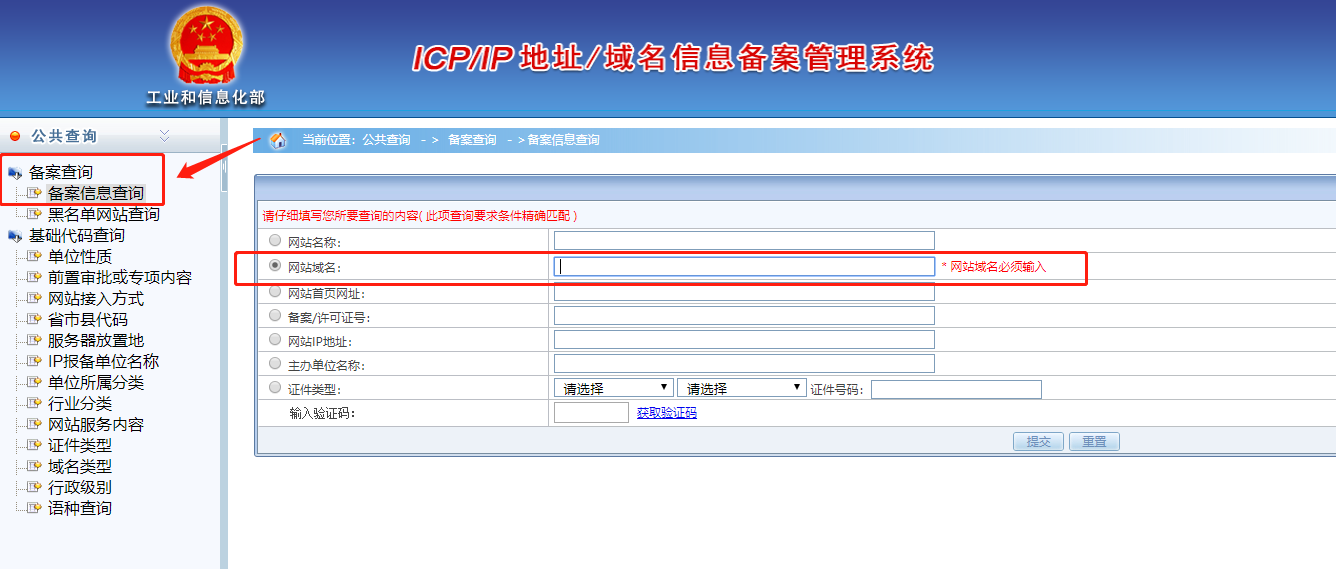Click the 网站首页网址 input field

pos(744,292)
